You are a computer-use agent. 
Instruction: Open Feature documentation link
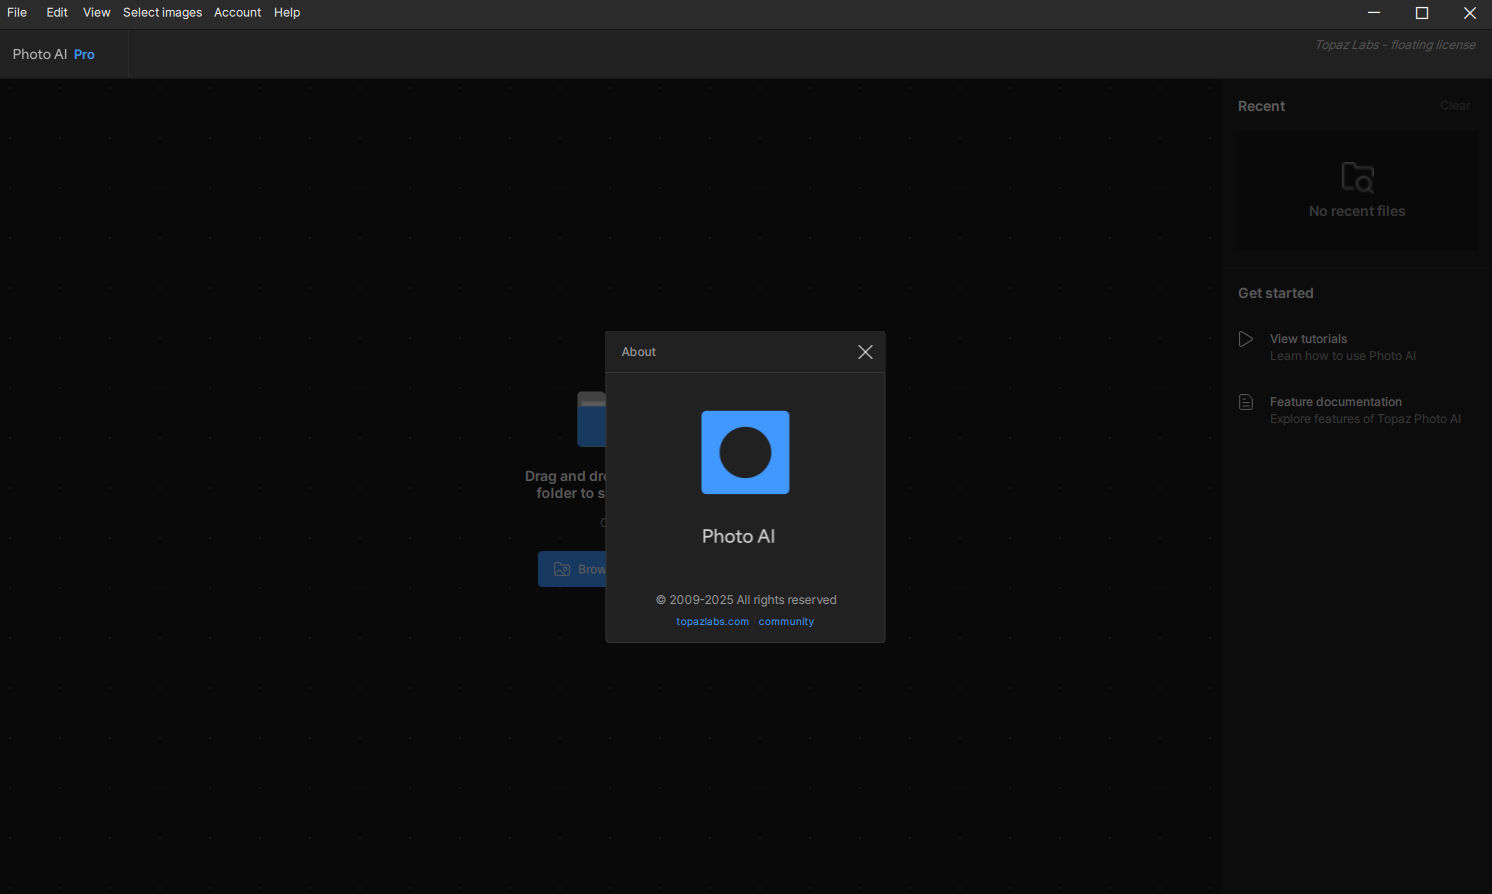click(x=1336, y=402)
